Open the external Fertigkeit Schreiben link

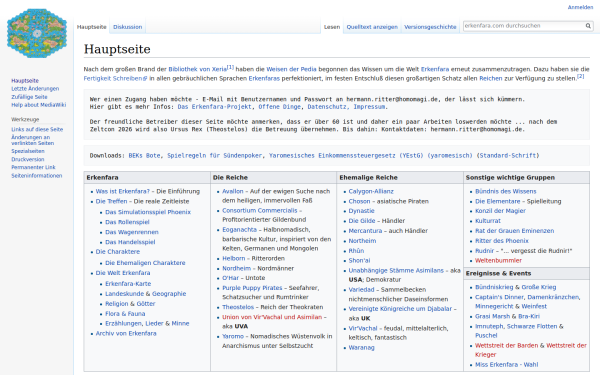(115, 78)
